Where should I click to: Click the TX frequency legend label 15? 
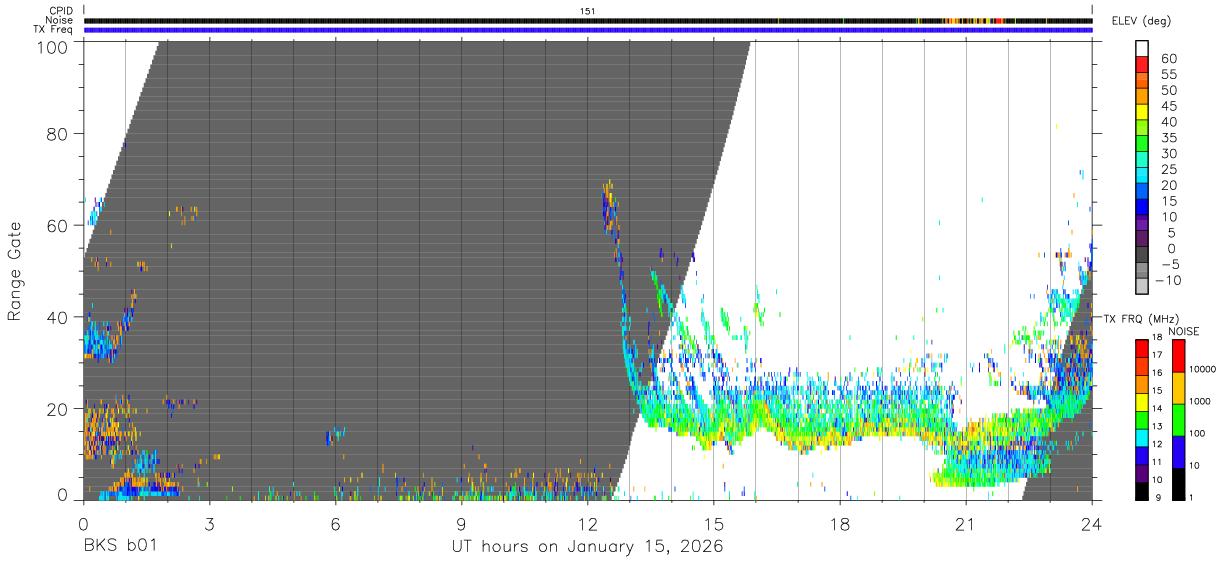coord(1158,391)
